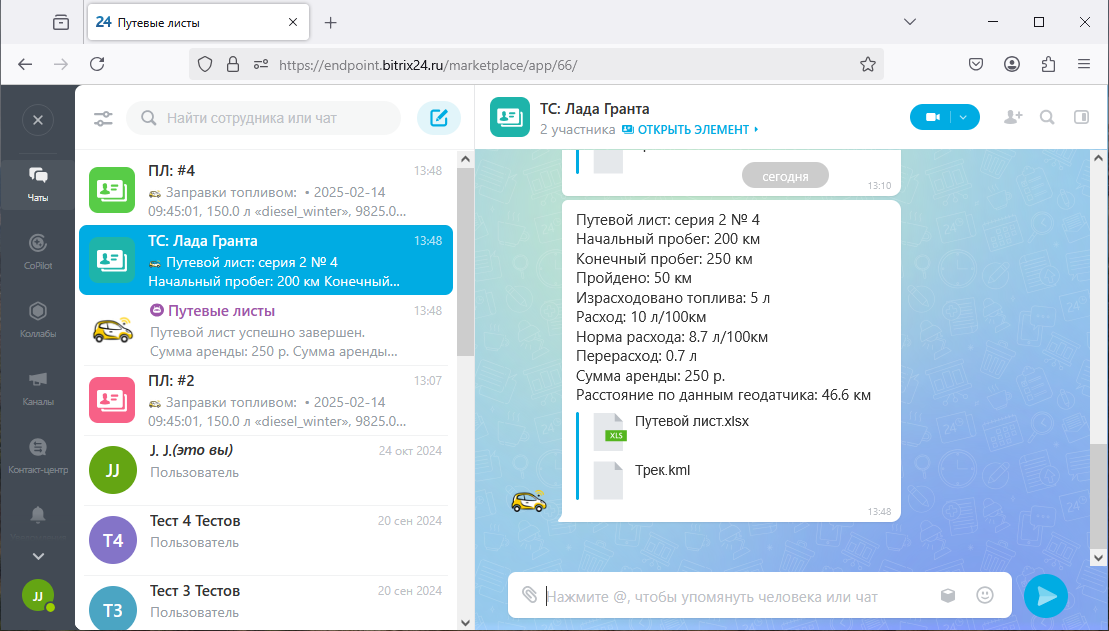Expand more sidebar items with down chevron
This screenshot has height=631, width=1109.
coord(38,556)
